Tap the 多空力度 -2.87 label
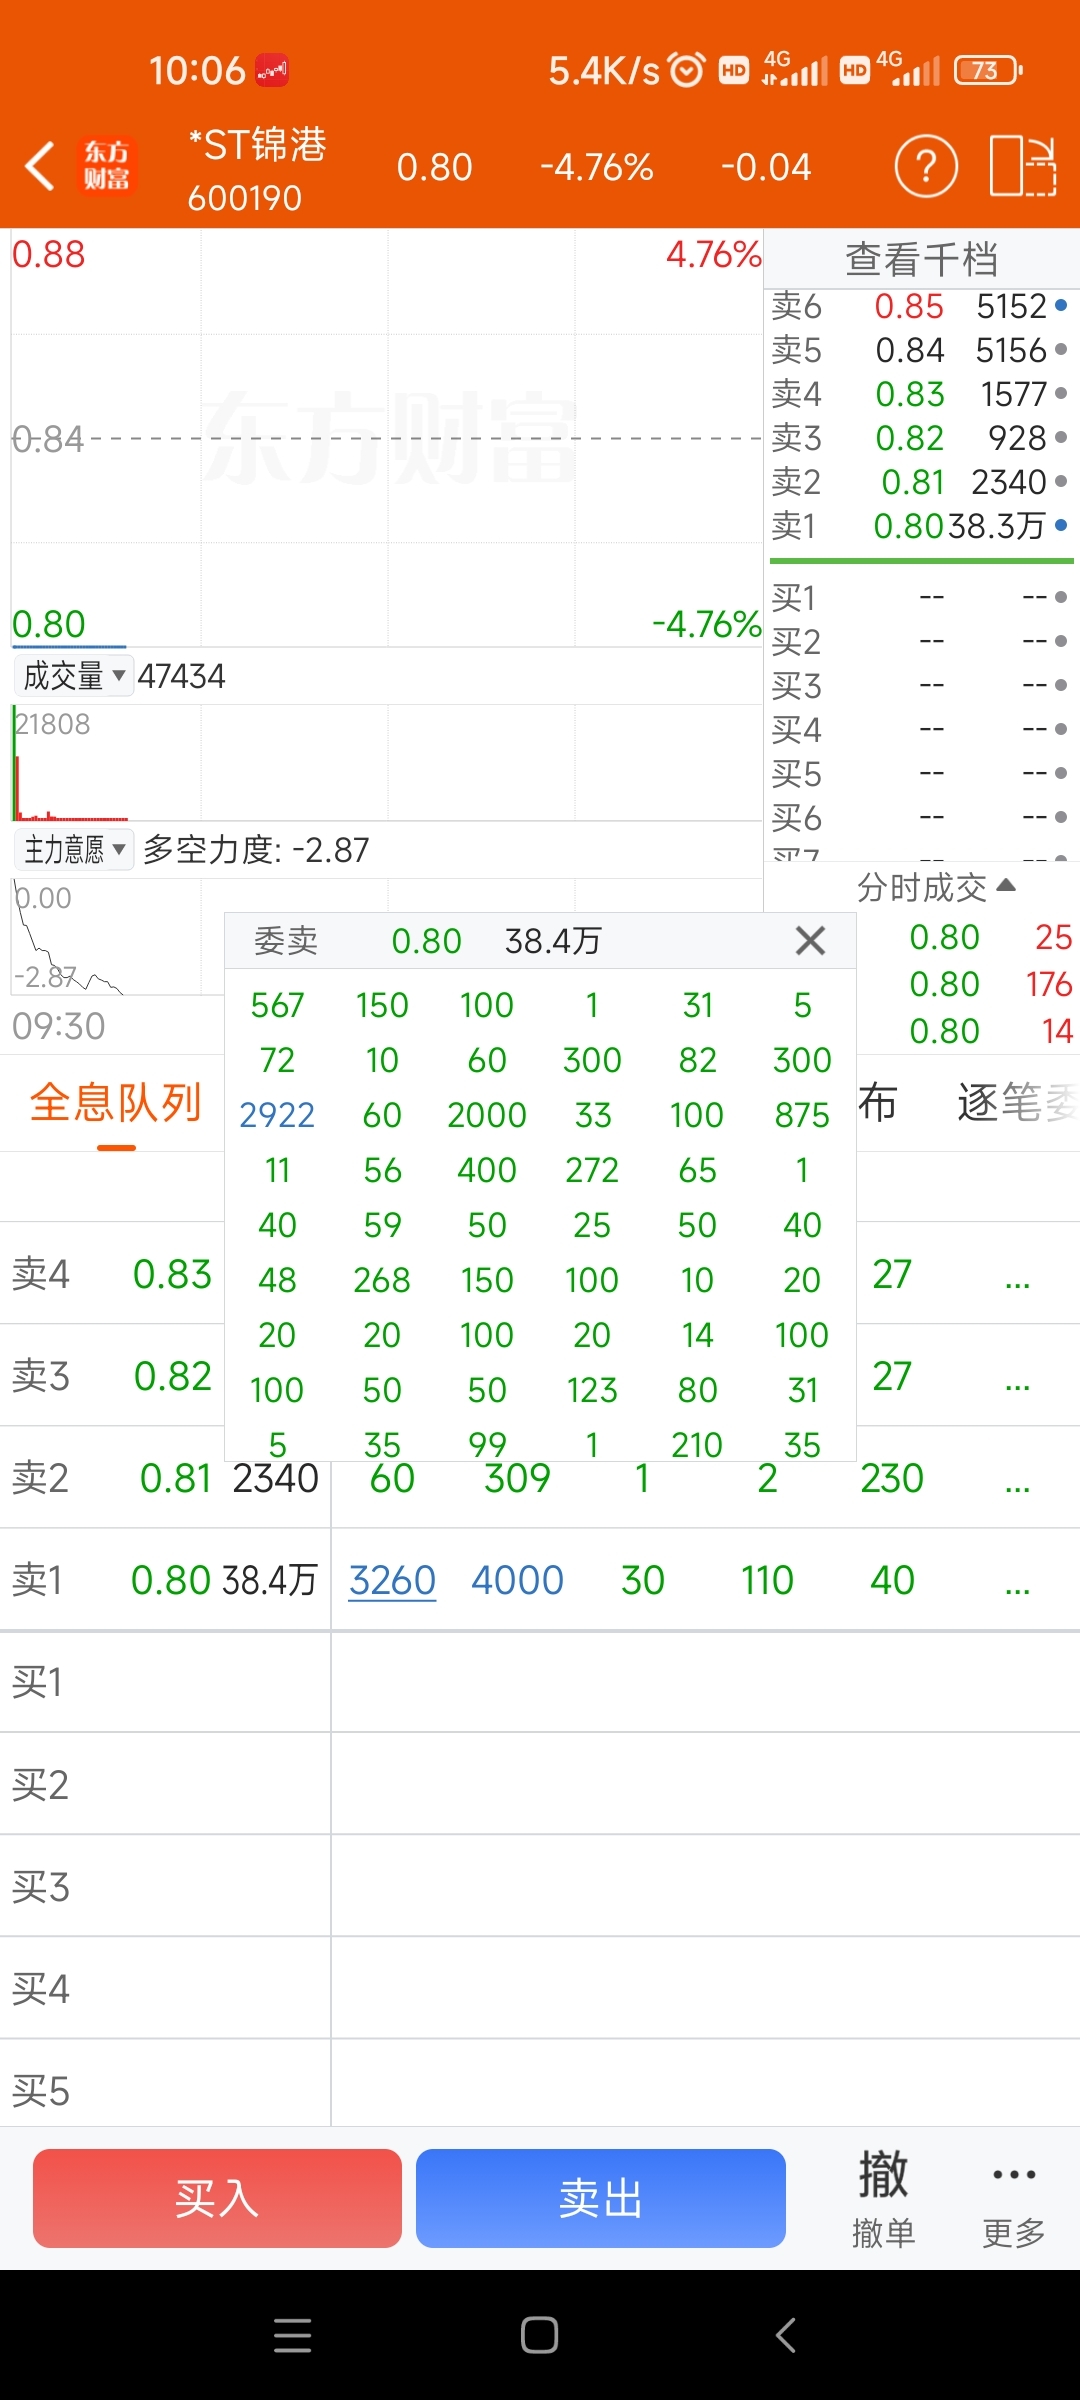This screenshot has height=2400, width=1080. pyautogui.click(x=256, y=850)
